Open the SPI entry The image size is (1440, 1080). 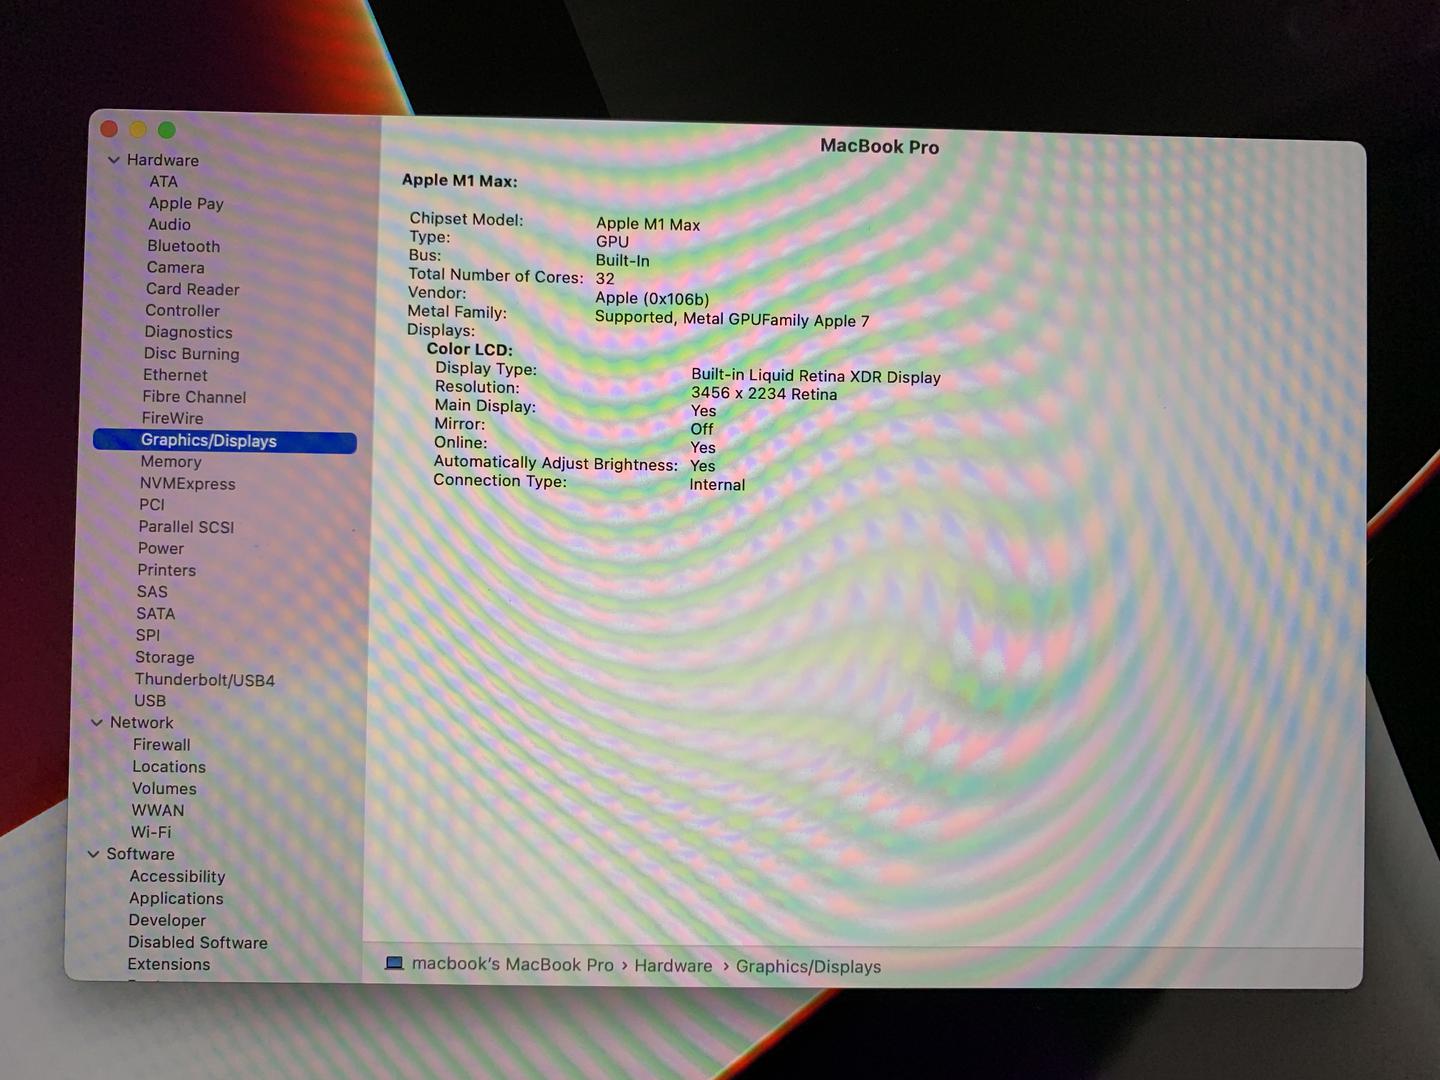point(148,635)
